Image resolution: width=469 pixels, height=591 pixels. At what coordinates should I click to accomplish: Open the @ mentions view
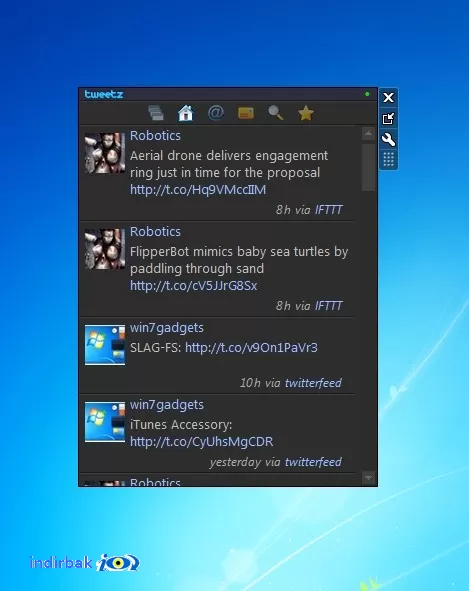click(216, 113)
